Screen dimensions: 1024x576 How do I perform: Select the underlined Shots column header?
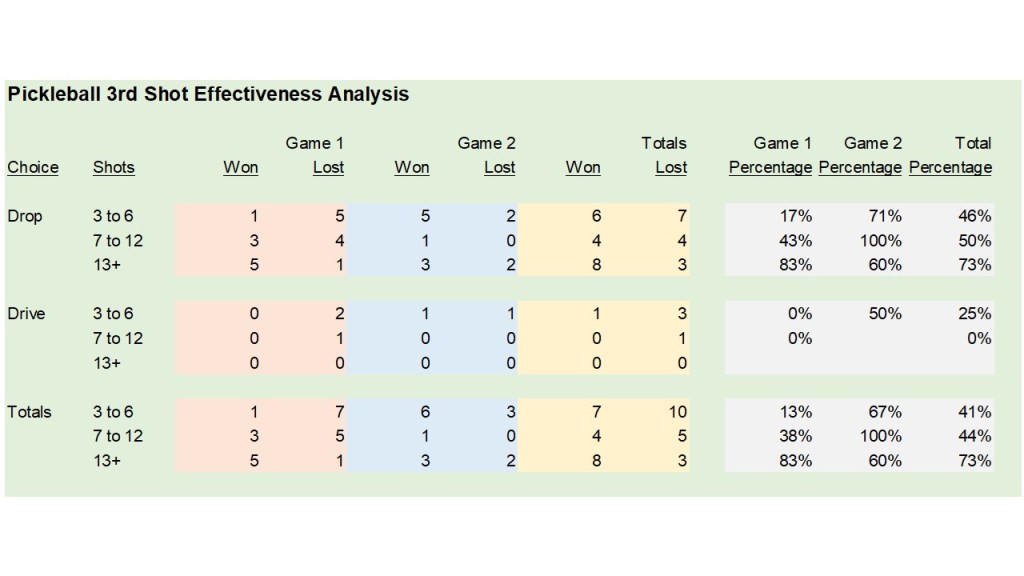[x=113, y=167]
